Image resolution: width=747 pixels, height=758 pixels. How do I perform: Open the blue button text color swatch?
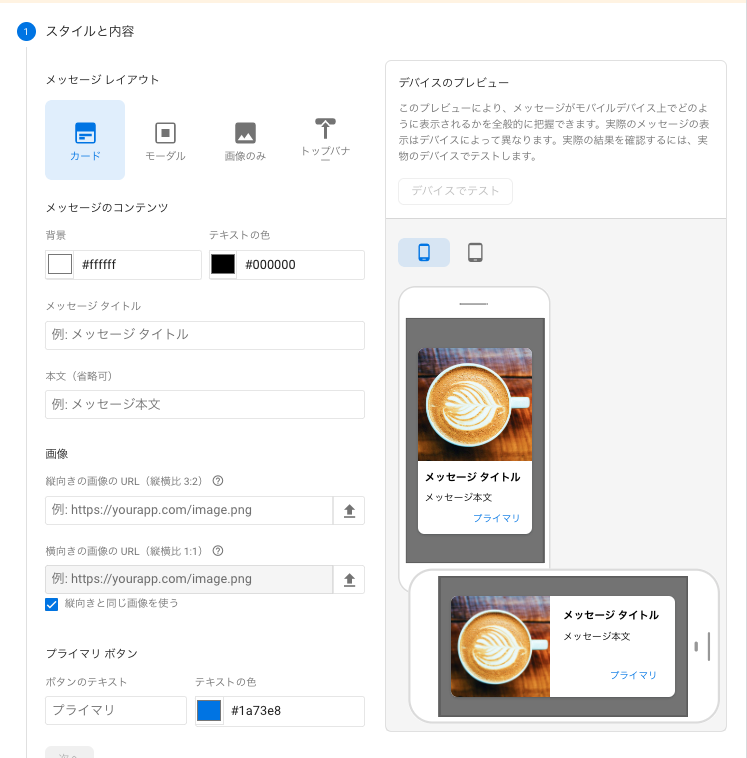click(x=209, y=711)
